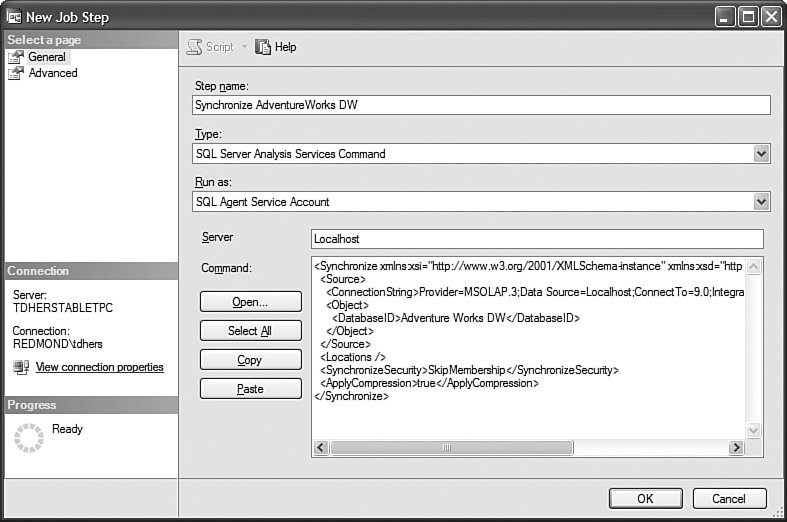Open the Script dropdown arrow
This screenshot has height=522, width=787.
[244, 47]
